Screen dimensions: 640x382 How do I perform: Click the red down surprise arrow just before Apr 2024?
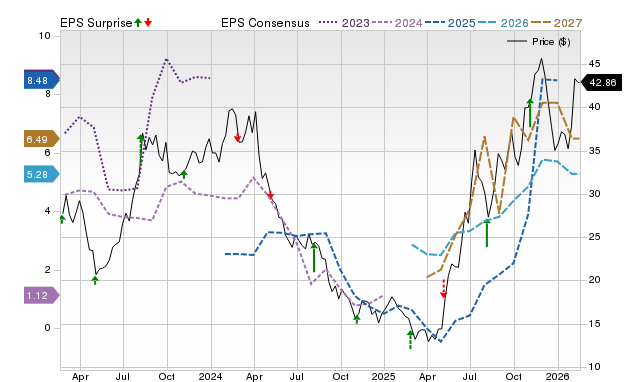pyautogui.click(x=238, y=138)
